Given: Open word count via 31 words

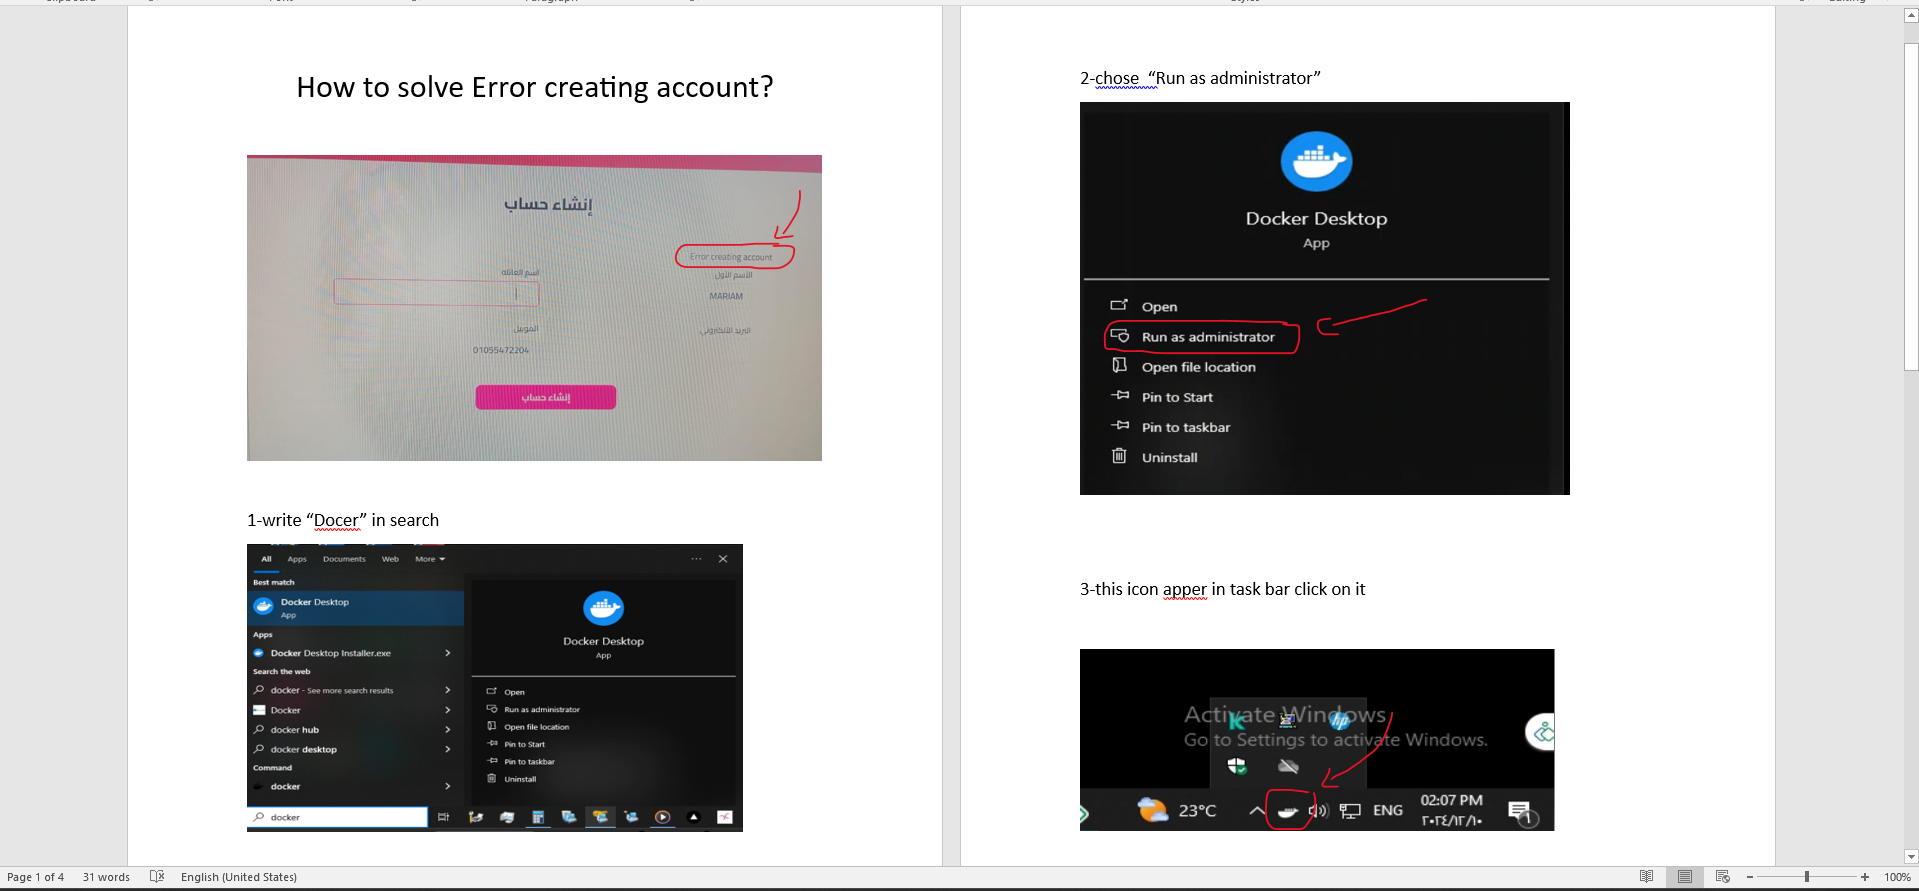Looking at the screenshot, I should [106, 877].
